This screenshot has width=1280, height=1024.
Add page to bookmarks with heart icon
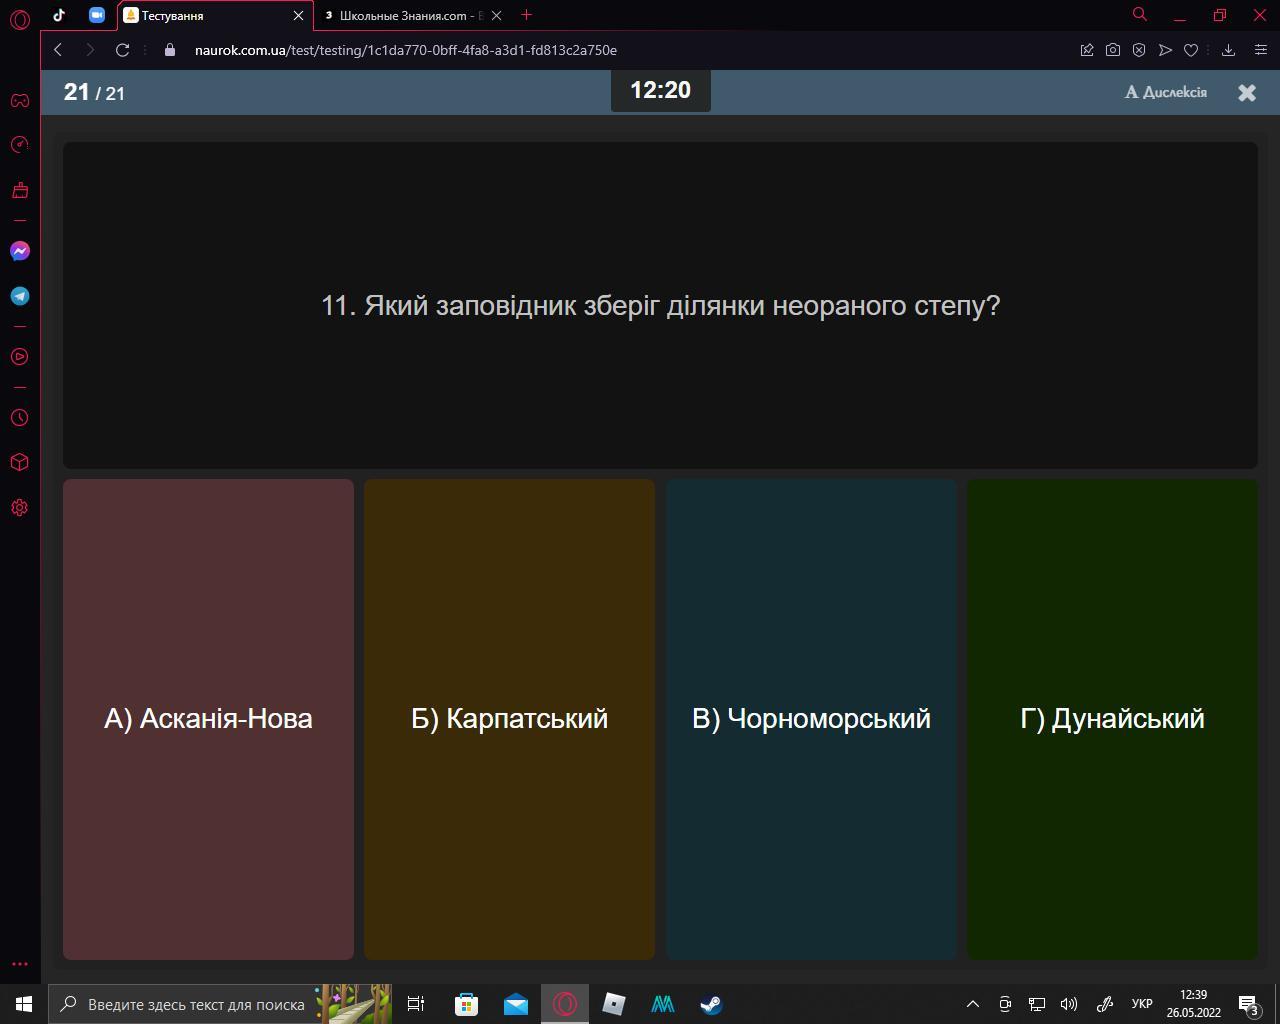pos(1191,50)
